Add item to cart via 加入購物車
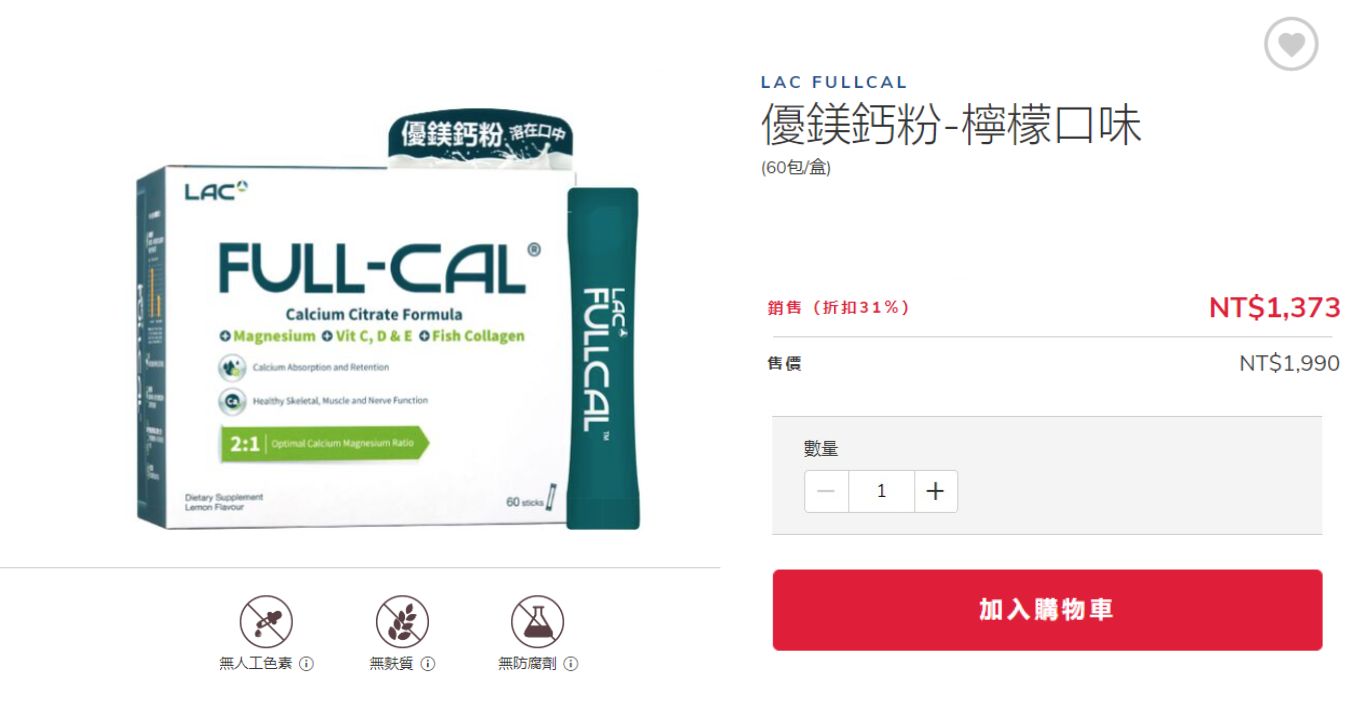The width and height of the screenshot is (1360, 702). [1047, 610]
